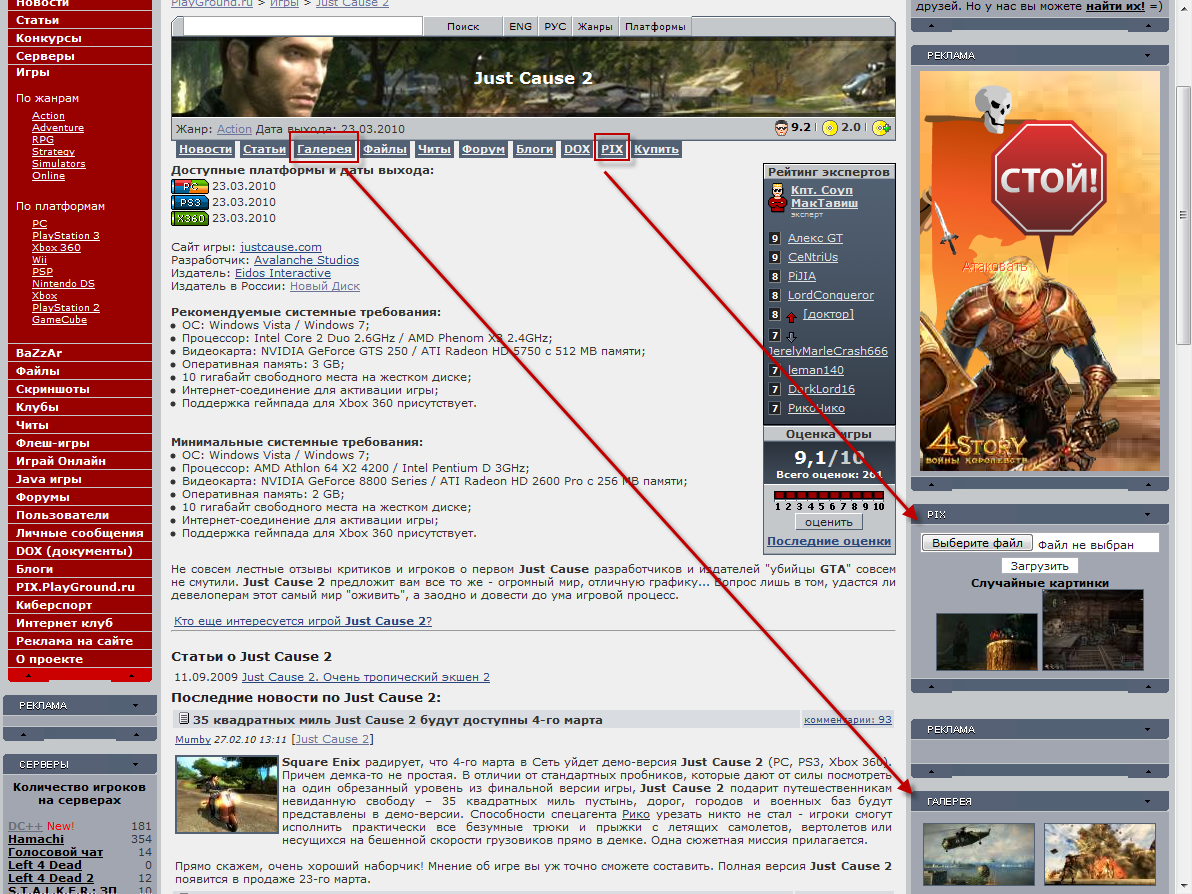Collapse the РЕКЛАМА panel above the ГАЛЕРЕЯ panel

pos(1147,729)
